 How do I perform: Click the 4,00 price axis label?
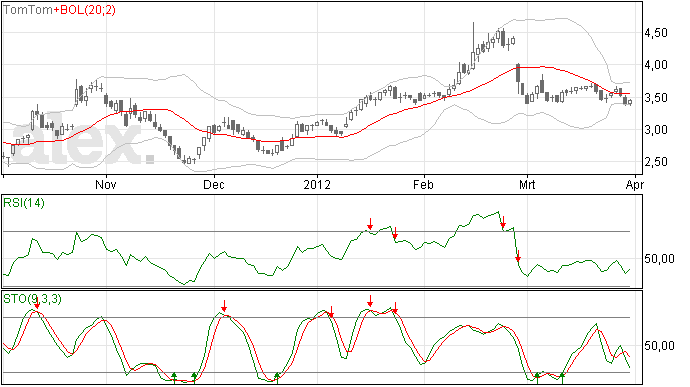point(656,65)
